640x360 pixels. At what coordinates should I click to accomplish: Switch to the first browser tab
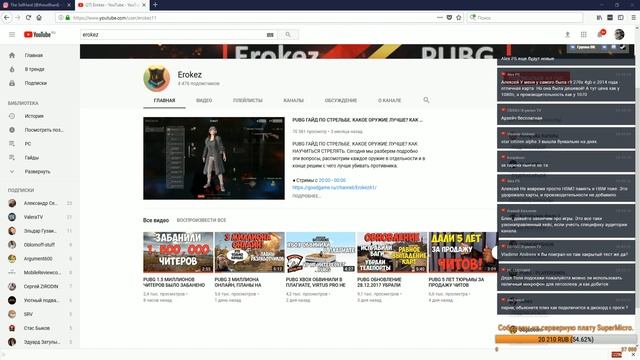tap(36, 5)
